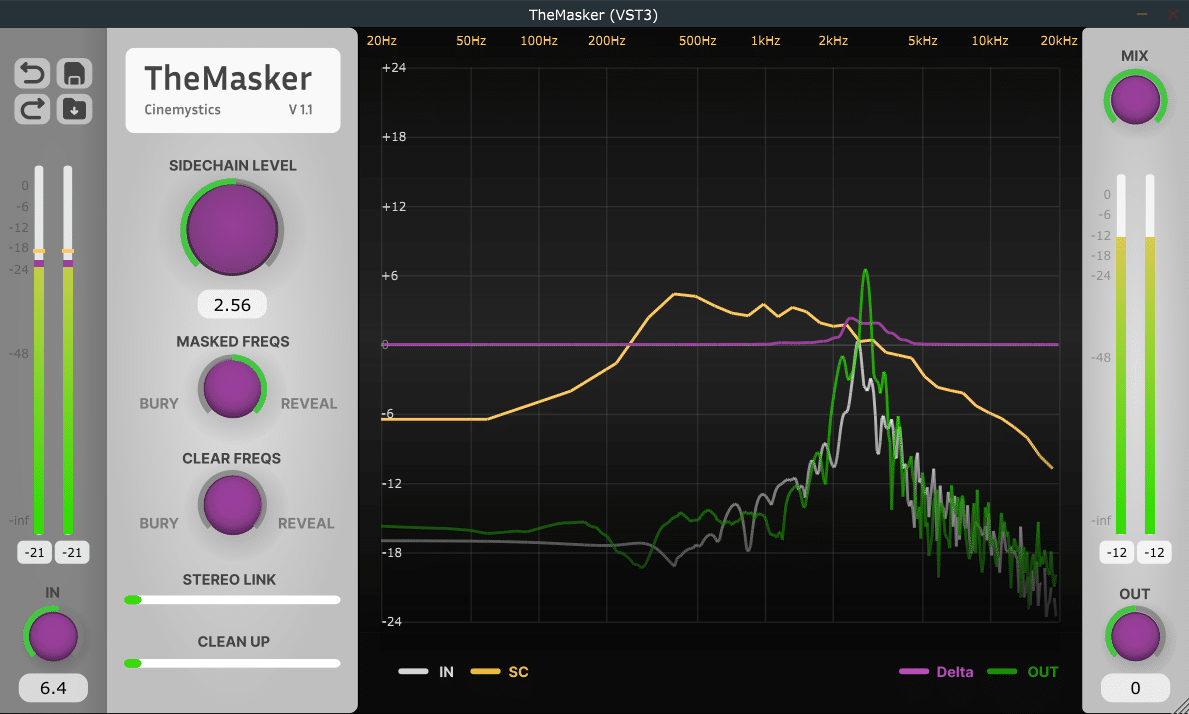Click the BURY label beside Clear Freqs

click(x=158, y=523)
